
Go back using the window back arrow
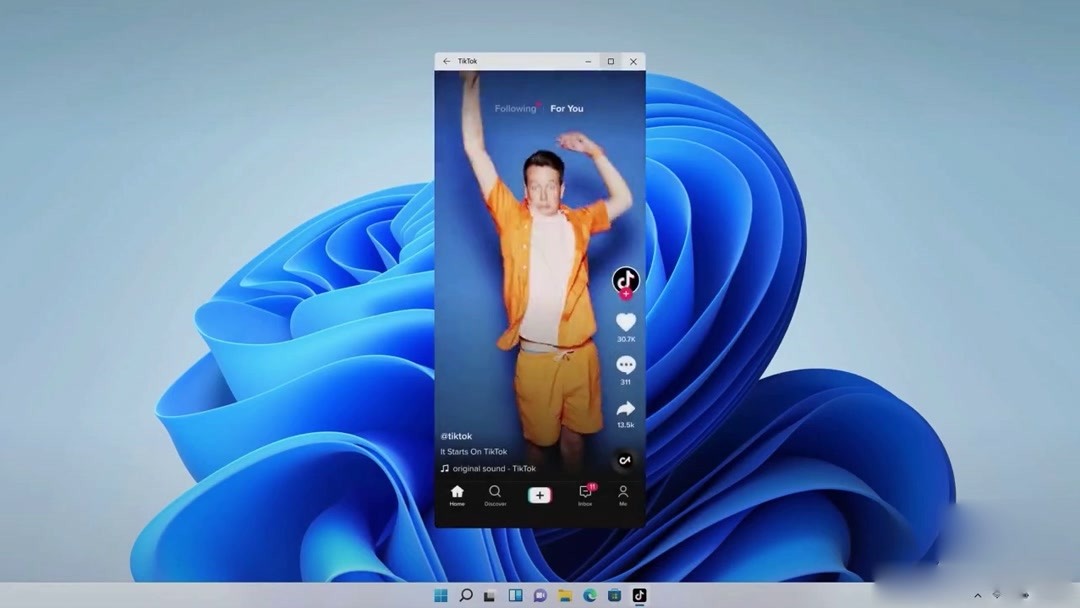pos(446,61)
